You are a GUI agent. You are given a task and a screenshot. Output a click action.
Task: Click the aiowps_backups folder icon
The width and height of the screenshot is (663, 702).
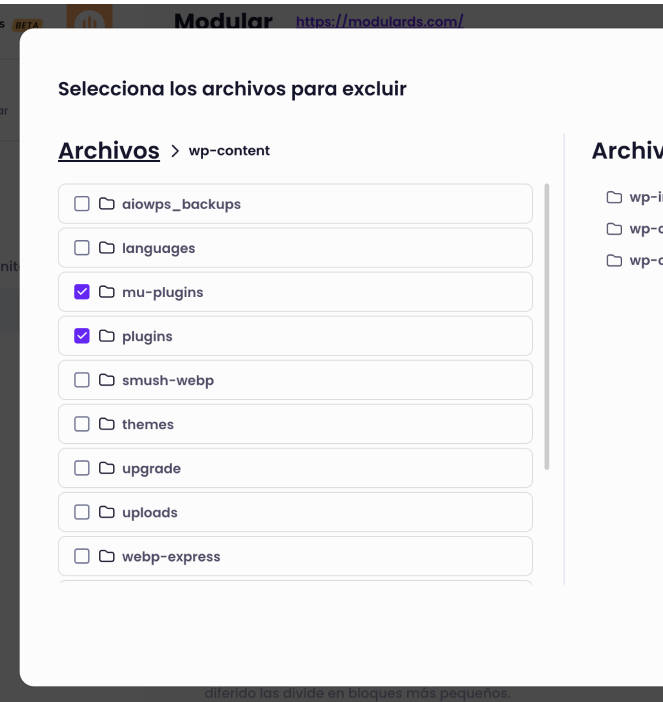(107, 204)
